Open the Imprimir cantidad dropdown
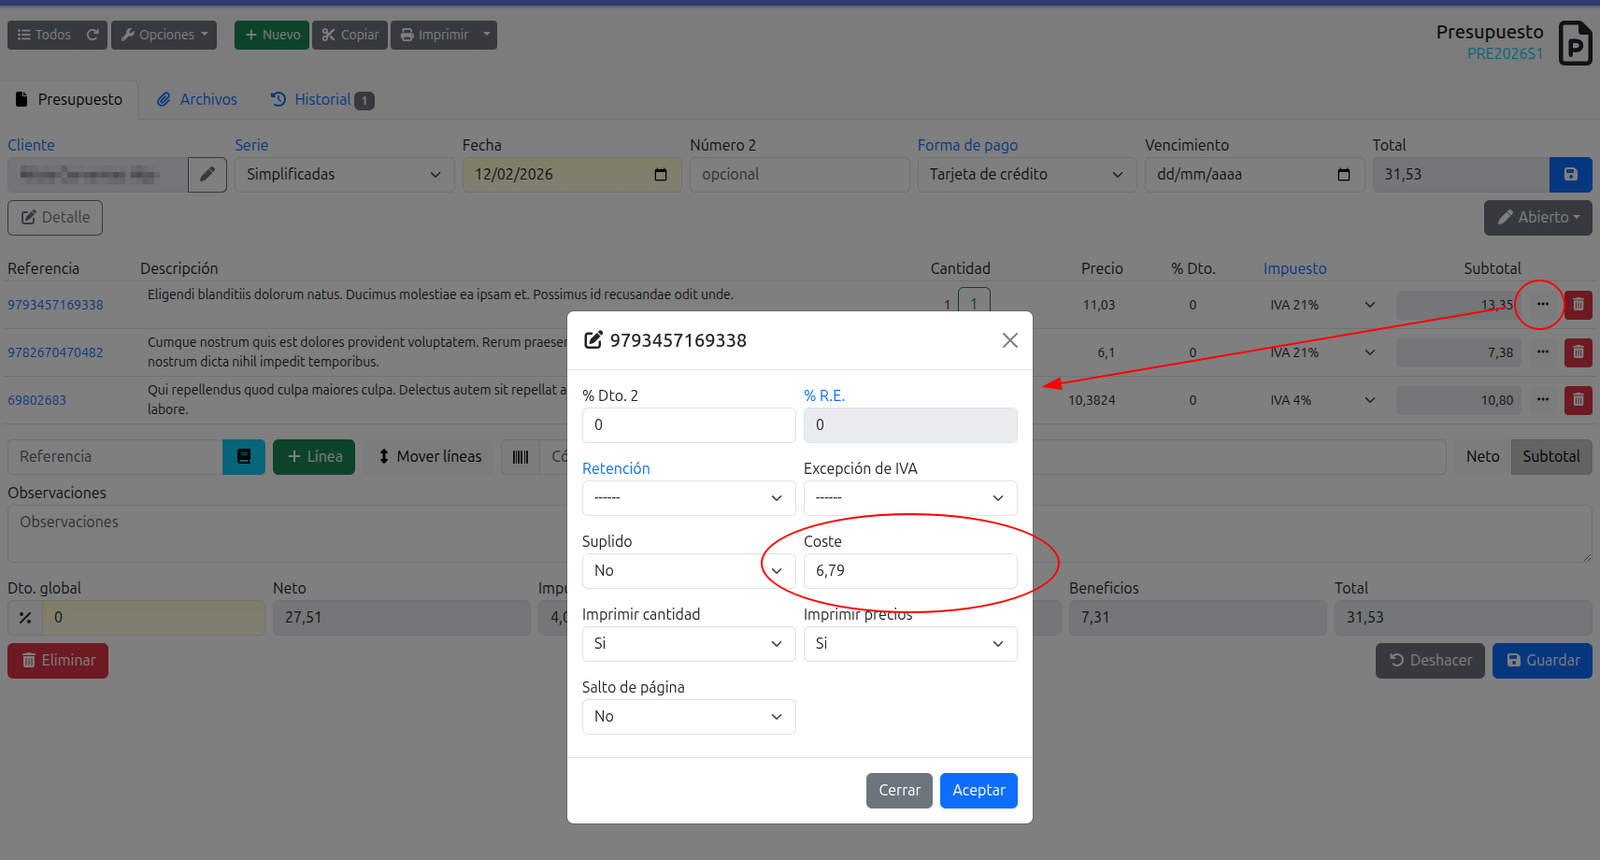 pyautogui.click(x=689, y=644)
